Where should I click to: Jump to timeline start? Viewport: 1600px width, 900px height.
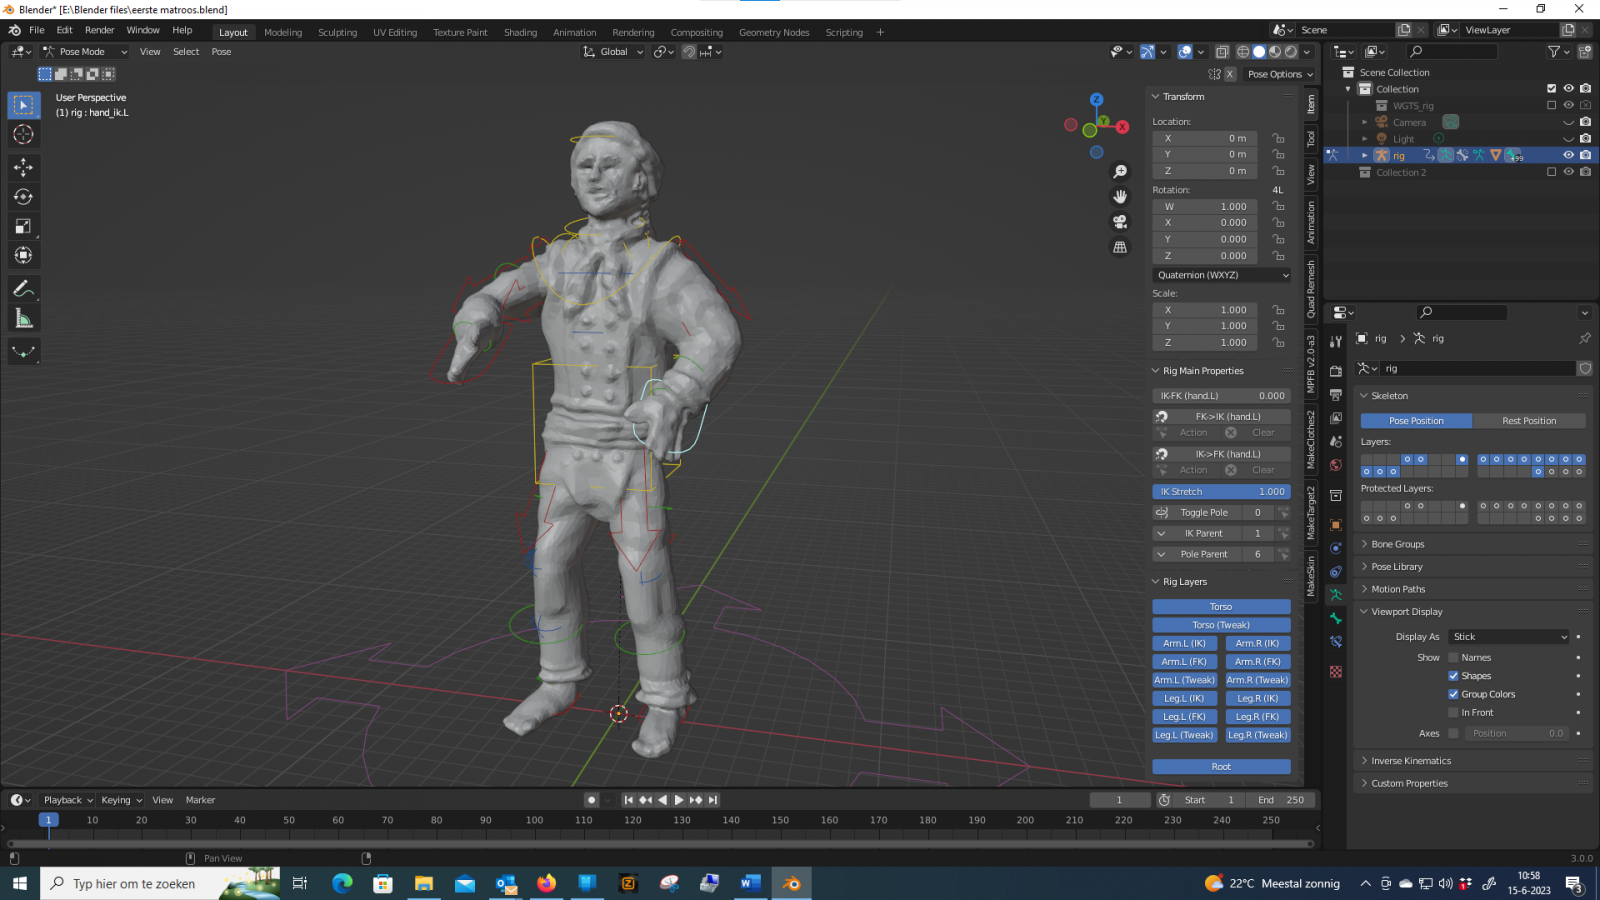point(628,800)
